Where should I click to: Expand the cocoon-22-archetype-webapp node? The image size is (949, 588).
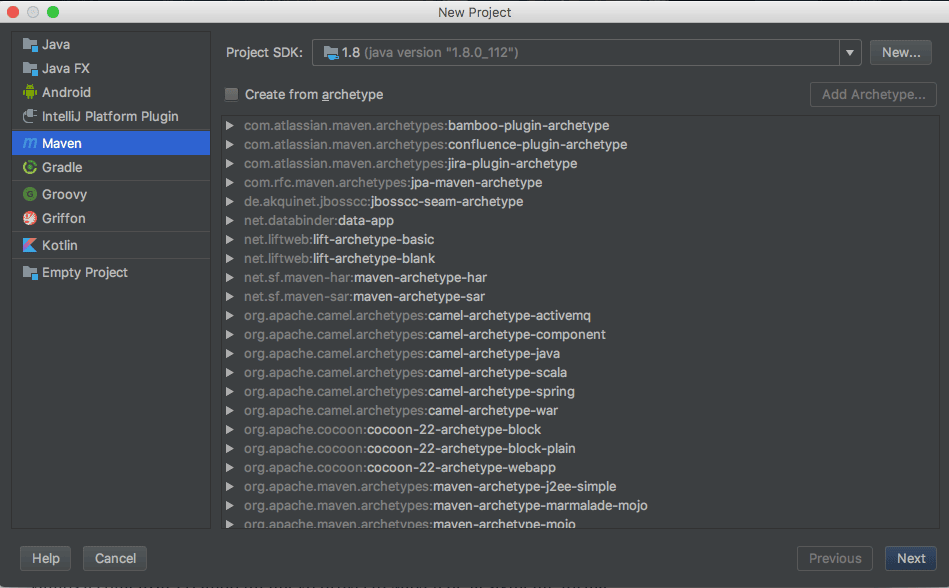click(x=230, y=468)
